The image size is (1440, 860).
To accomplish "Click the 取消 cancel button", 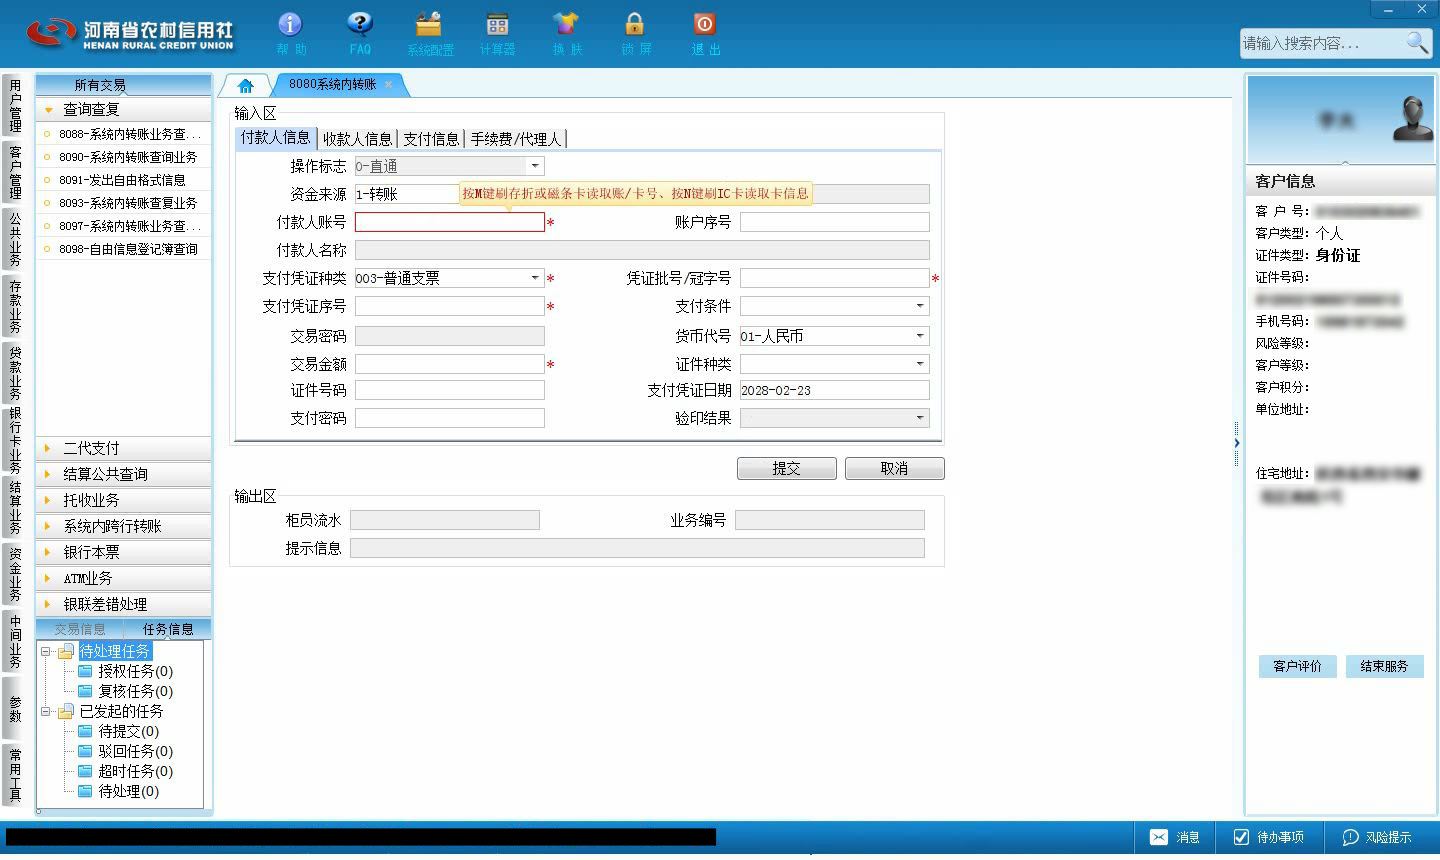I will click(894, 468).
